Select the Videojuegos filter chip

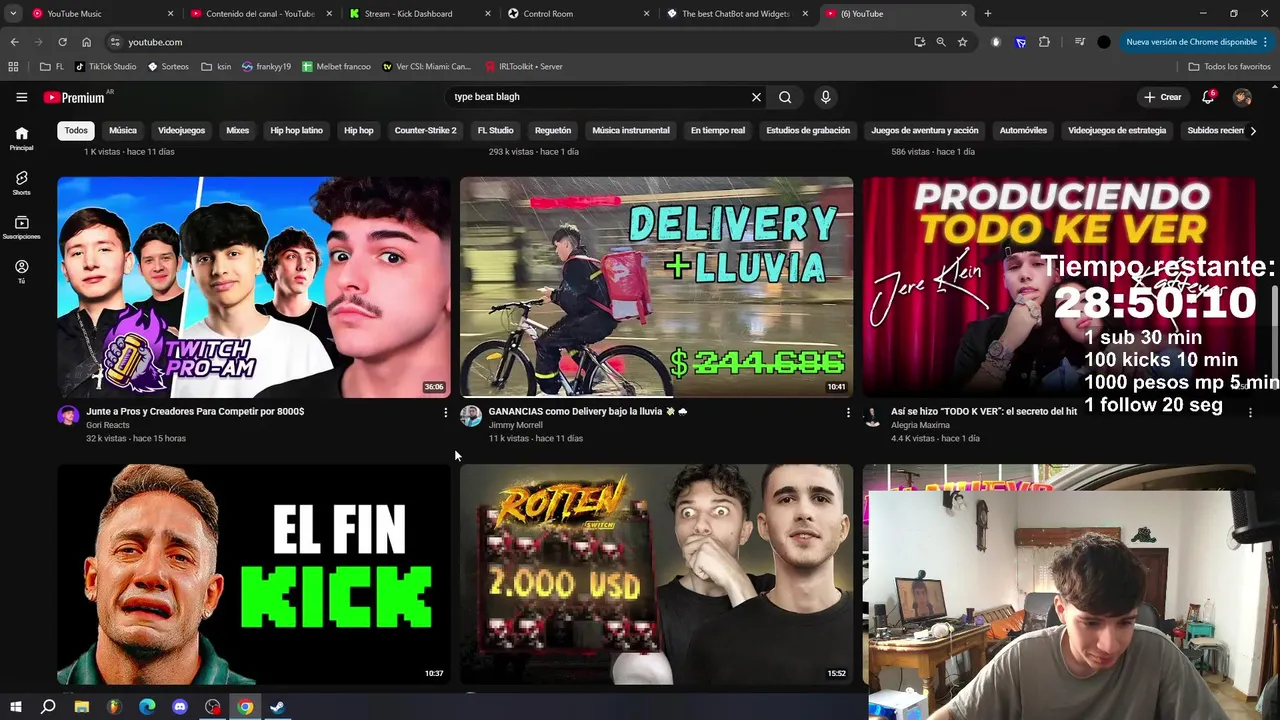click(181, 130)
